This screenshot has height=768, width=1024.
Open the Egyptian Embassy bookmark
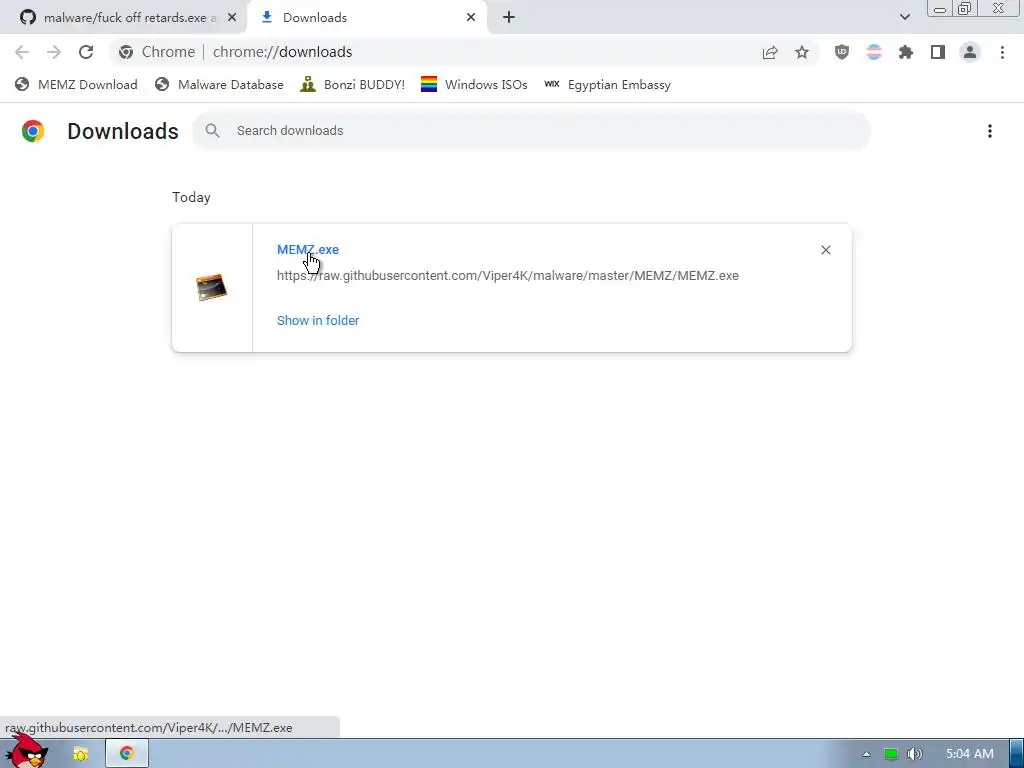point(607,85)
